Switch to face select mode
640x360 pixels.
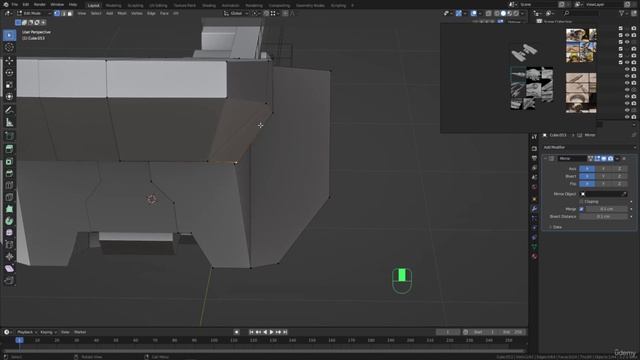point(70,13)
